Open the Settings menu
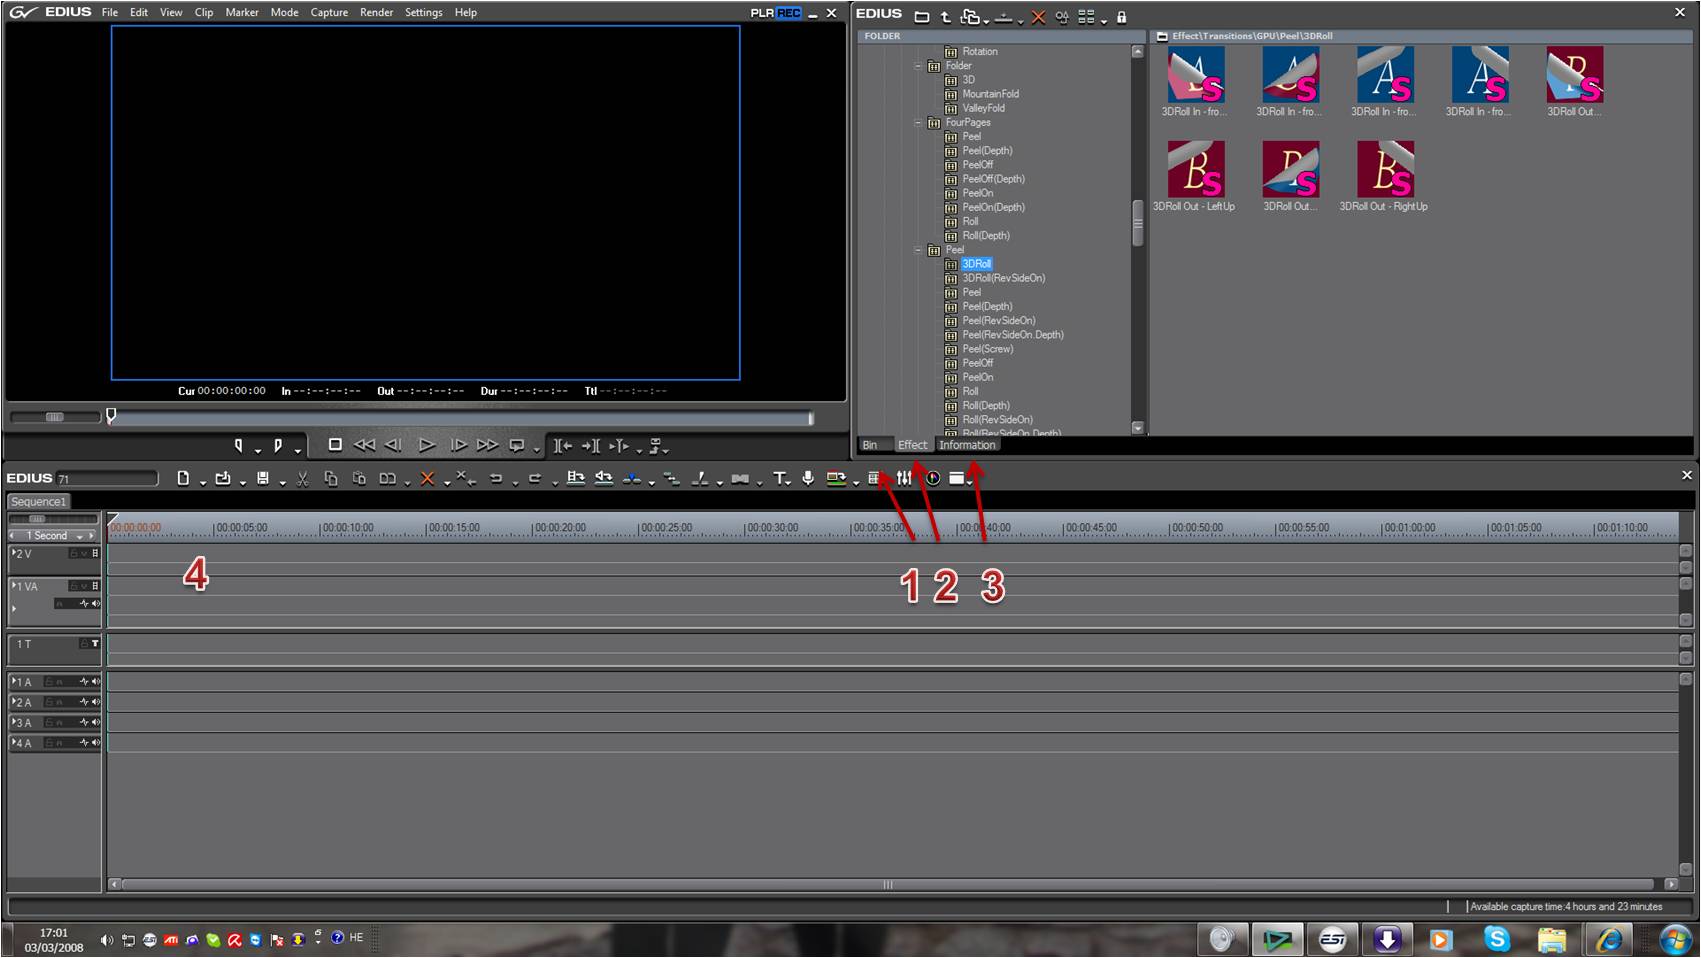This screenshot has width=1701, height=958. pos(423,12)
